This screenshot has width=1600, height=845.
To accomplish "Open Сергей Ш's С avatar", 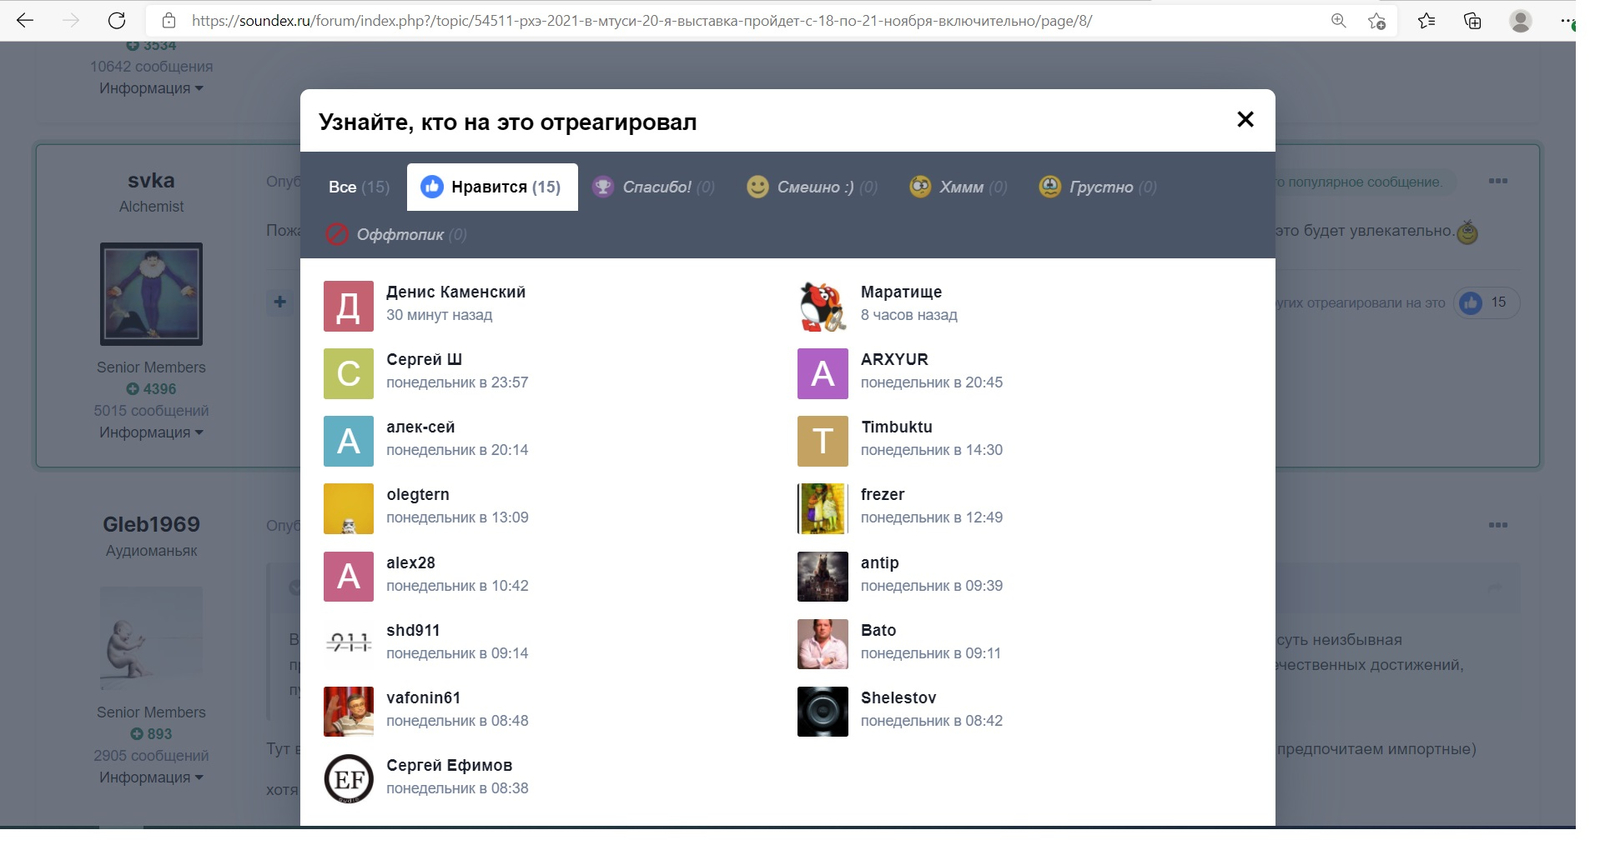I will click(x=348, y=373).
